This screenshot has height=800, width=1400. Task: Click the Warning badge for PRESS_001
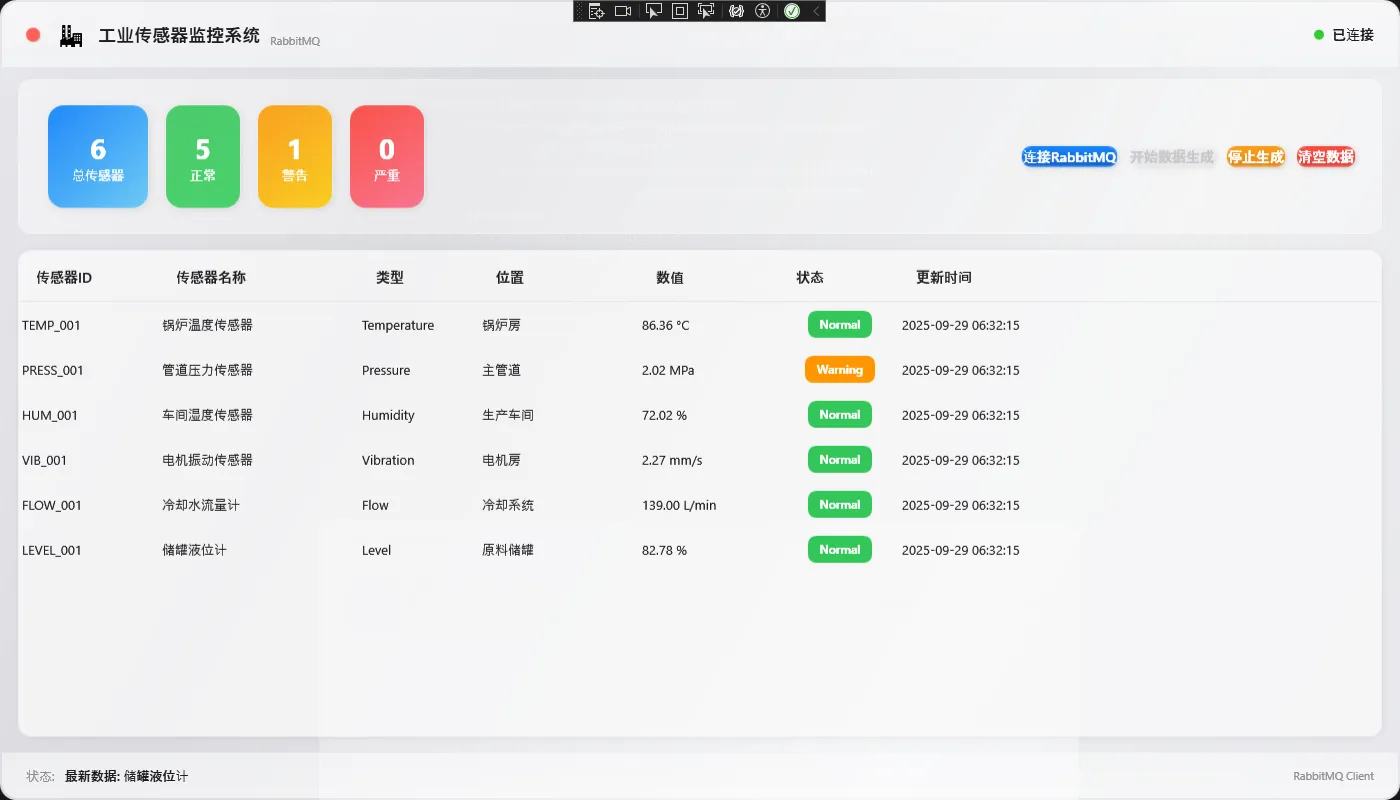[839, 370]
